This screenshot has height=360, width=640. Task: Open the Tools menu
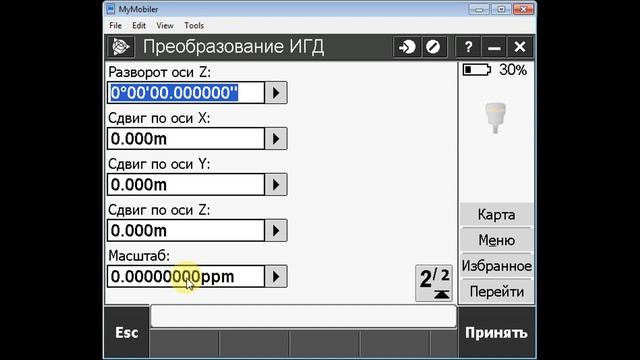pyautogui.click(x=194, y=26)
